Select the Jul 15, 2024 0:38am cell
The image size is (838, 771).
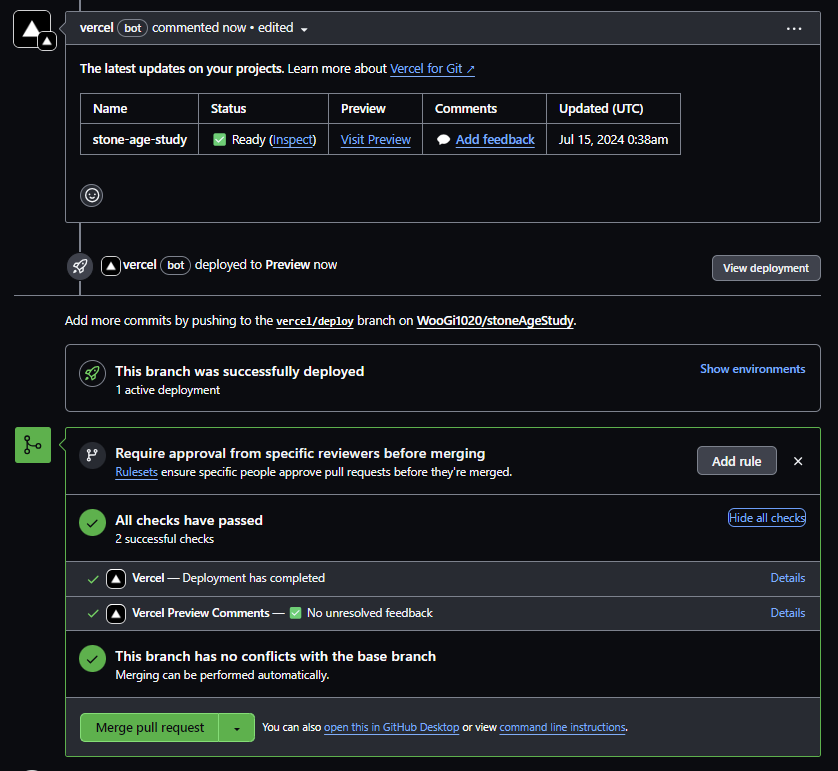(x=614, y=140)
